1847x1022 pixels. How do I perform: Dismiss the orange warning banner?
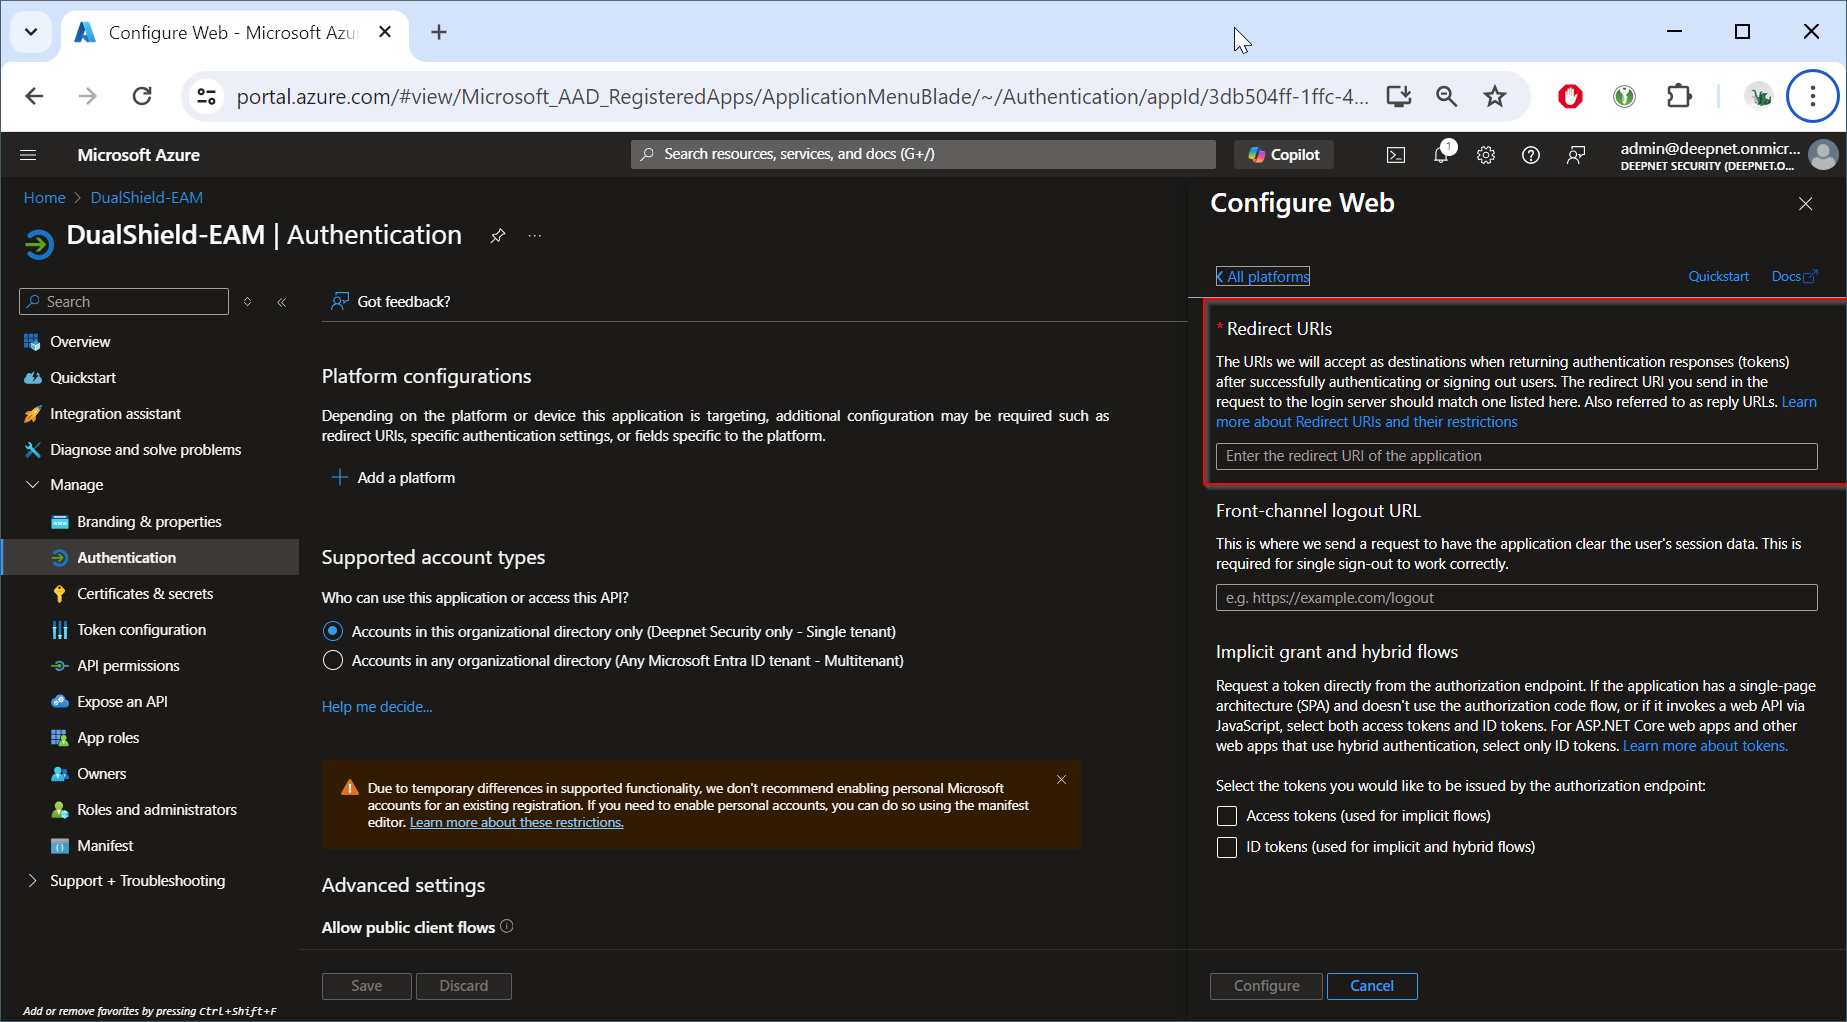point(1061,780)
